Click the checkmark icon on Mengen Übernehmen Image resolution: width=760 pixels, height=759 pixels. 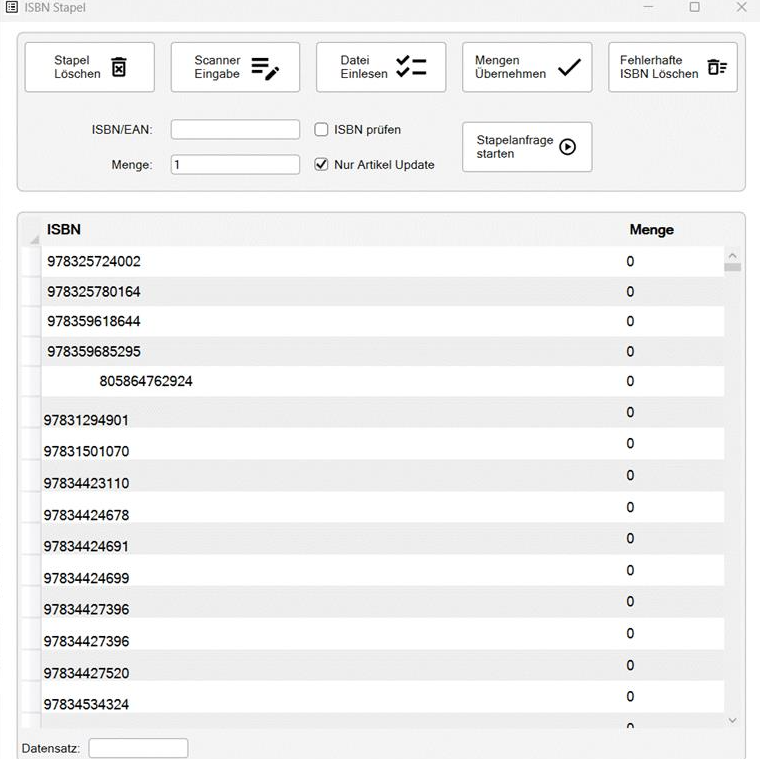[569, 67]
